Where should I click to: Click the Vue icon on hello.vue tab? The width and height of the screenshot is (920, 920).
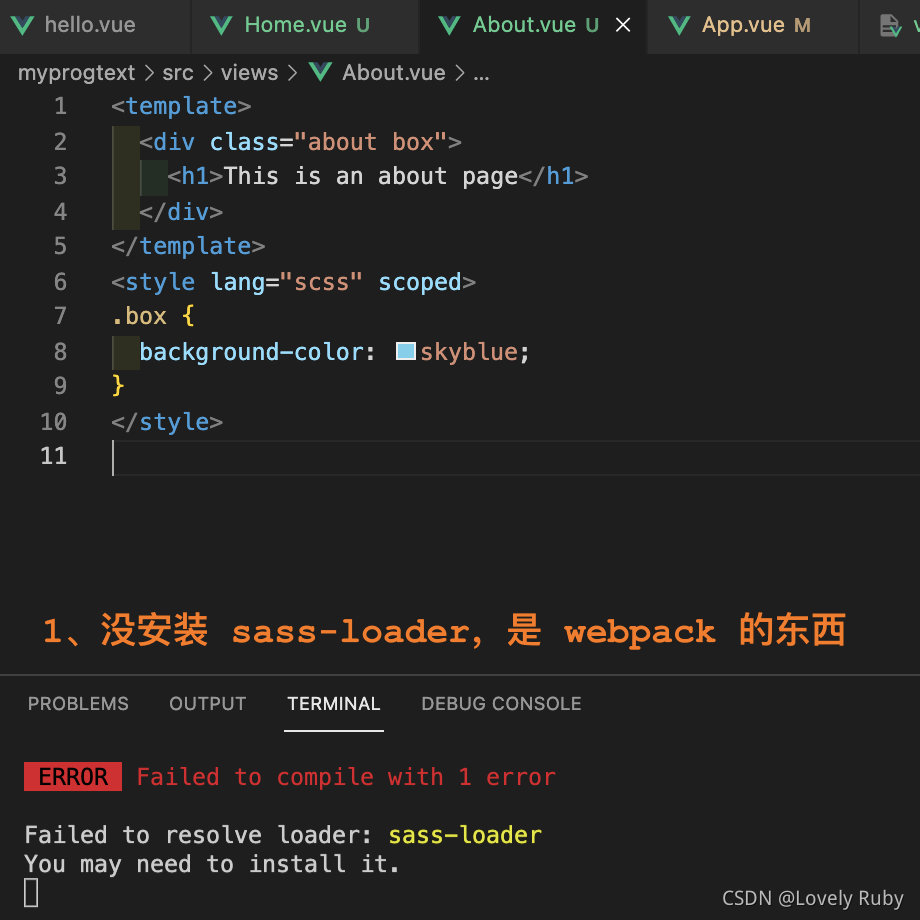coord(22,25)
